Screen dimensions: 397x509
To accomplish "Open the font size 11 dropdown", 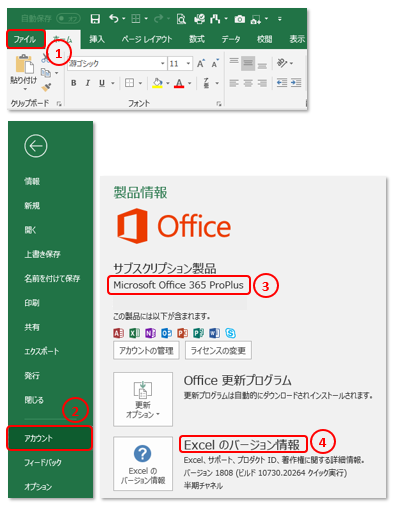I will (x=188, y=63).
